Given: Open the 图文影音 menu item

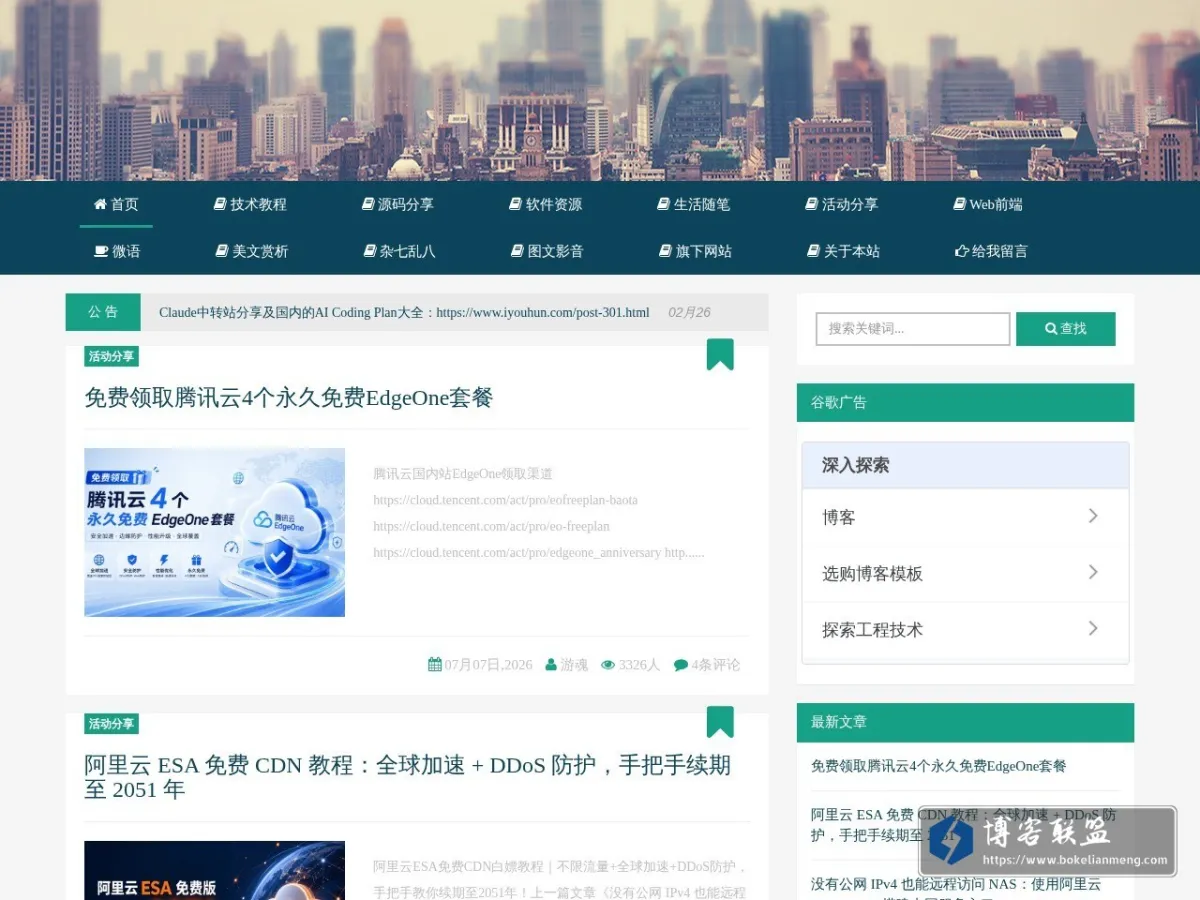Looking at the screenshot, I should (547, 251).
